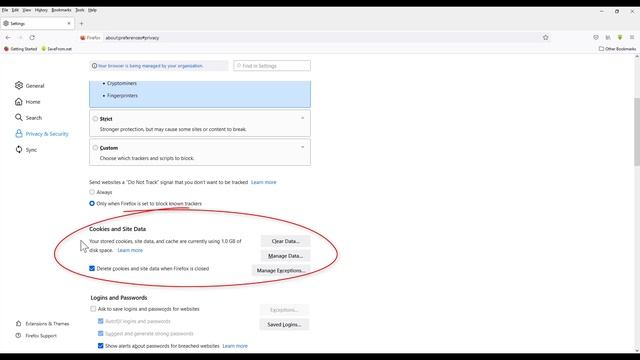Image resolution: width=640 pixels, height=360 pixels.
Task: Click the logins Exceptions button
Action: [x=284, y=310]
